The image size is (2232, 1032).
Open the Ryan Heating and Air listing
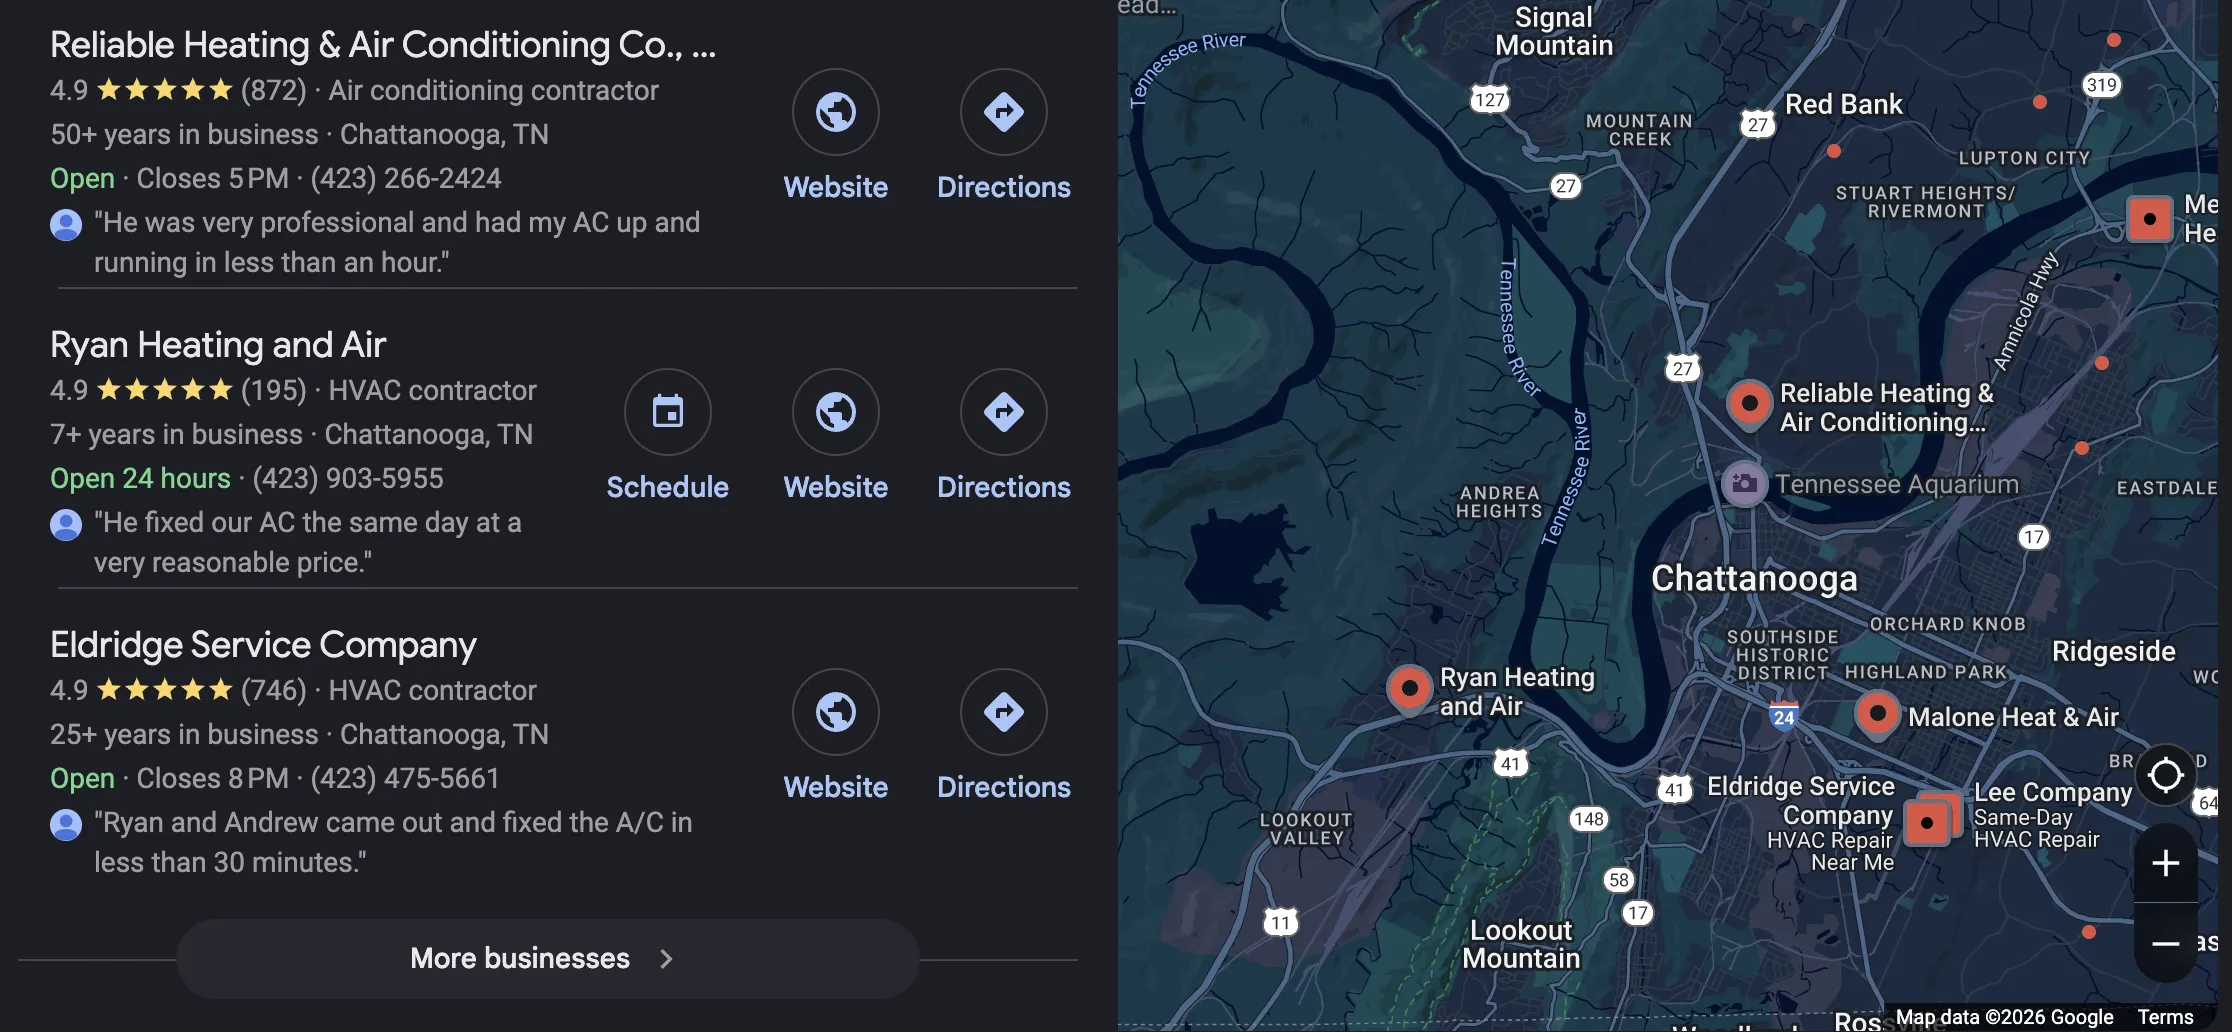pos(218,345)
